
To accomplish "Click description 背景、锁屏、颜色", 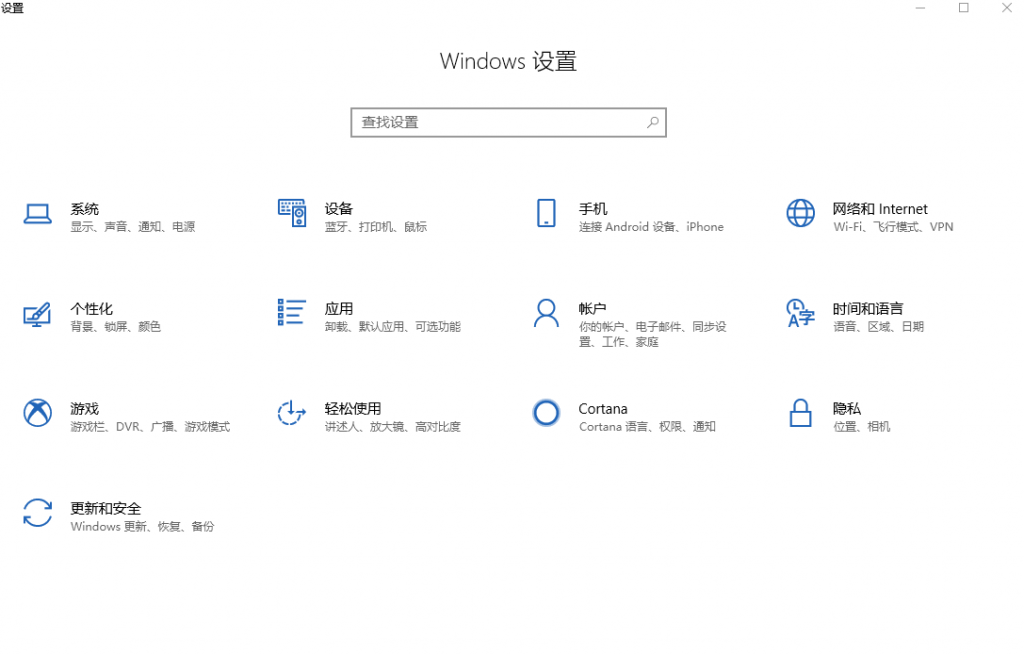I will [x=116, y=327].
